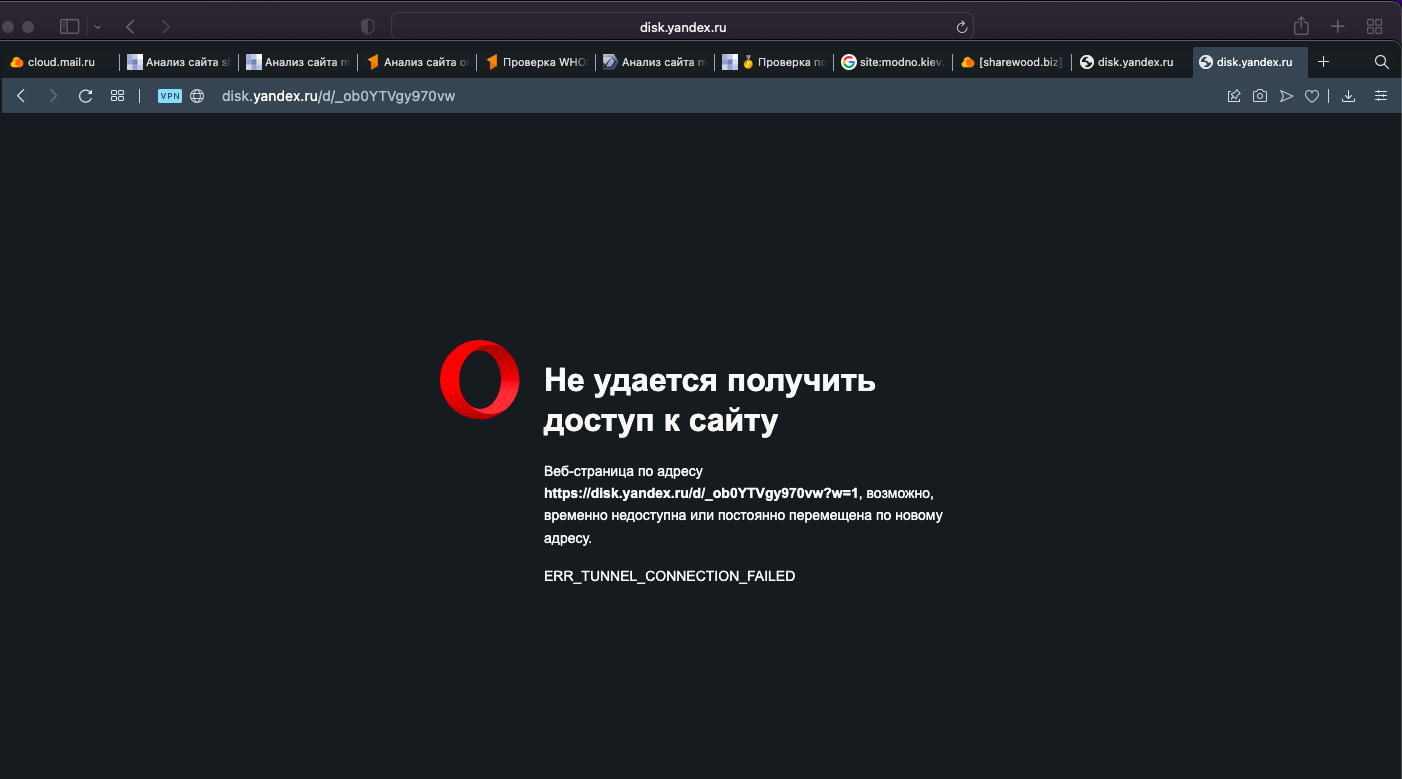Click the Opera URL disk.yandex.ru/d/_ob0YTVgy970vw
This screenshot has width=1402, height=779.
coord(338,96)
